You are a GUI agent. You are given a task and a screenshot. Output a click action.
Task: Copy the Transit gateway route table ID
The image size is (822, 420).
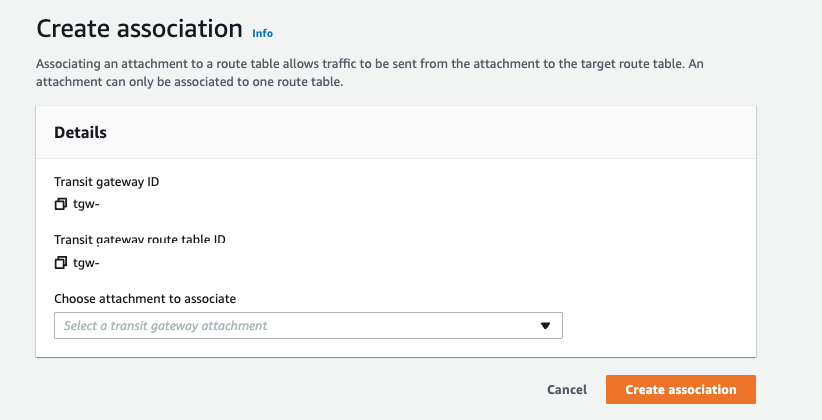pyautogui.click(x=61, y=263)
